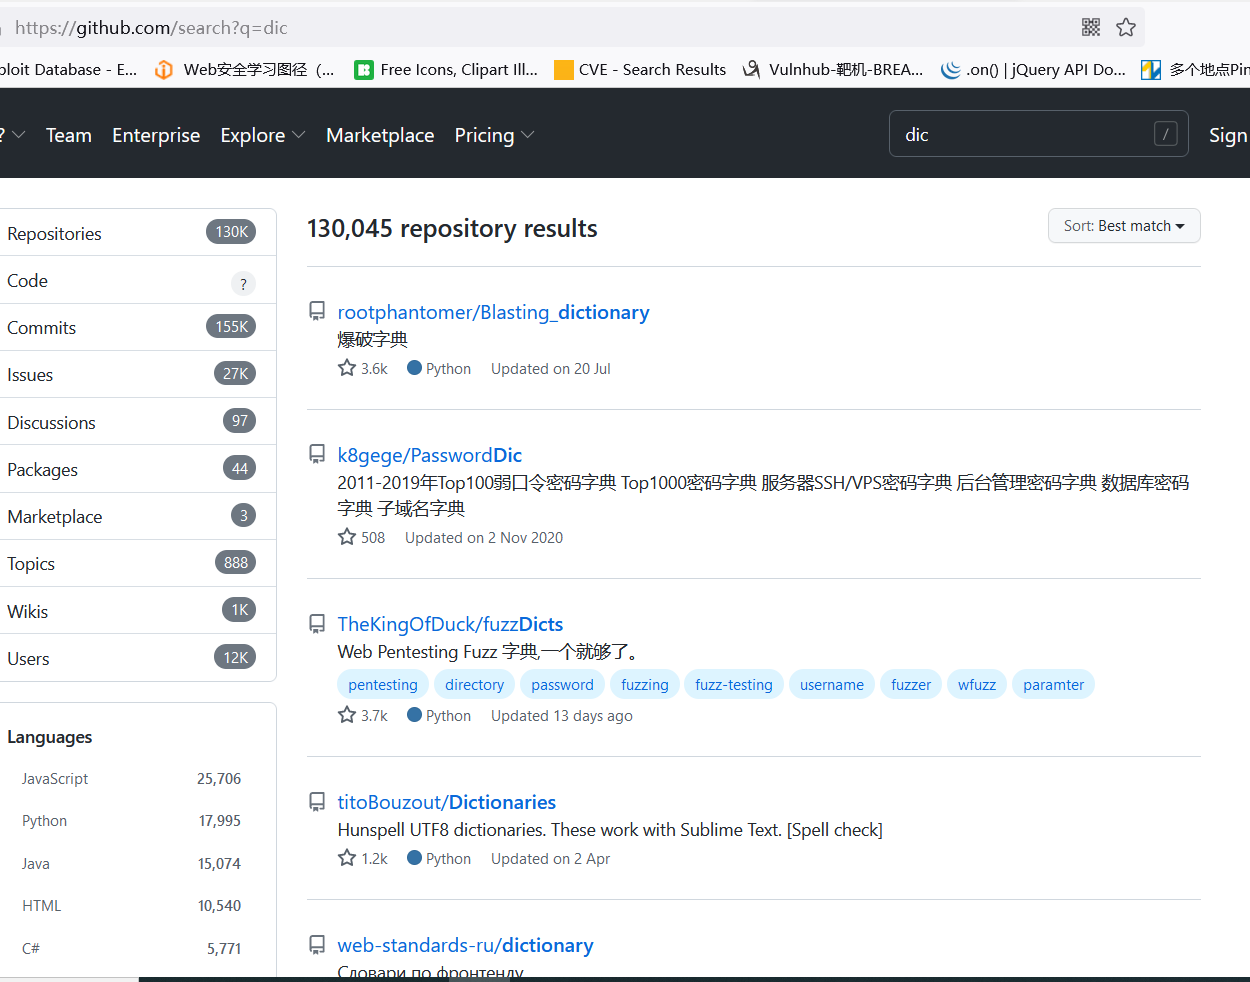1250x982 pixels.
Task: Go to Marketplace in top navigation
Action: [380, 135]
